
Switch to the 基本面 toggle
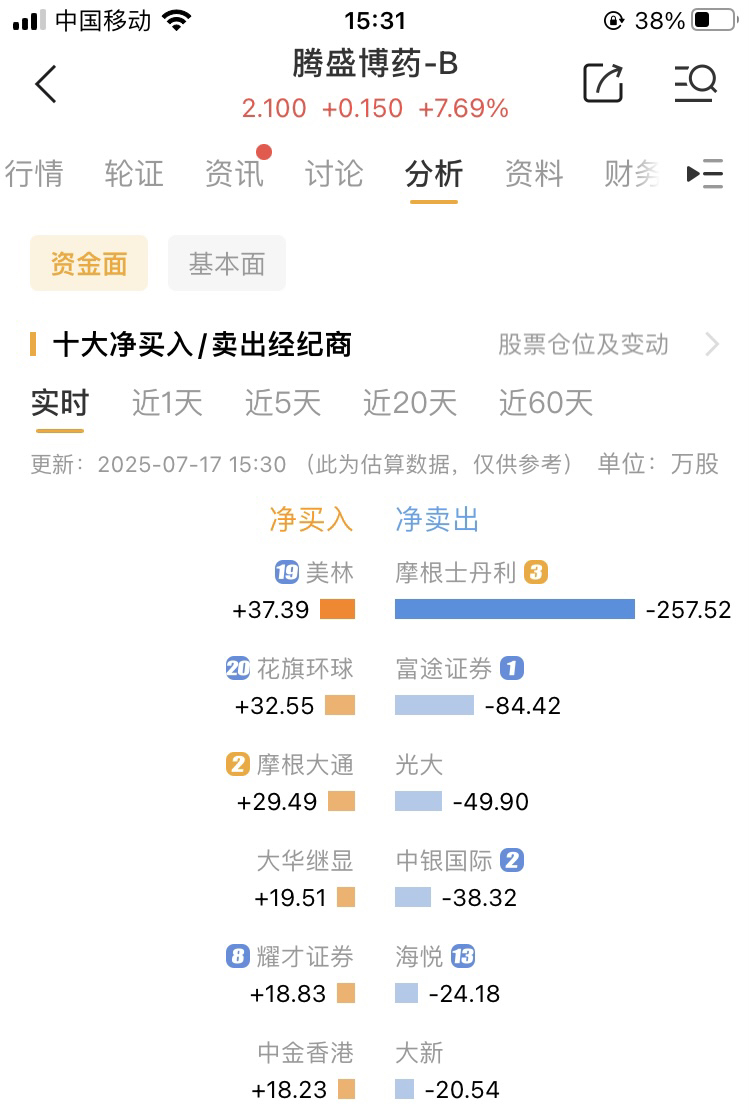(x=227, y=263)
